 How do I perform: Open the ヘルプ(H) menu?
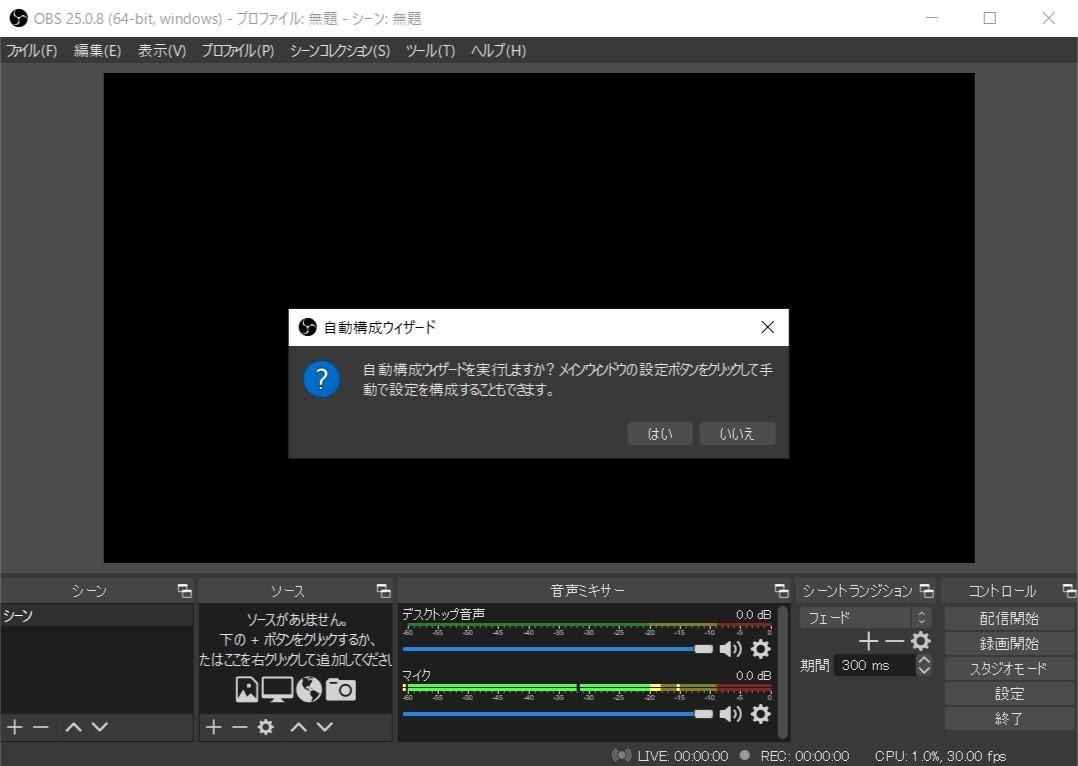[498, 50]
